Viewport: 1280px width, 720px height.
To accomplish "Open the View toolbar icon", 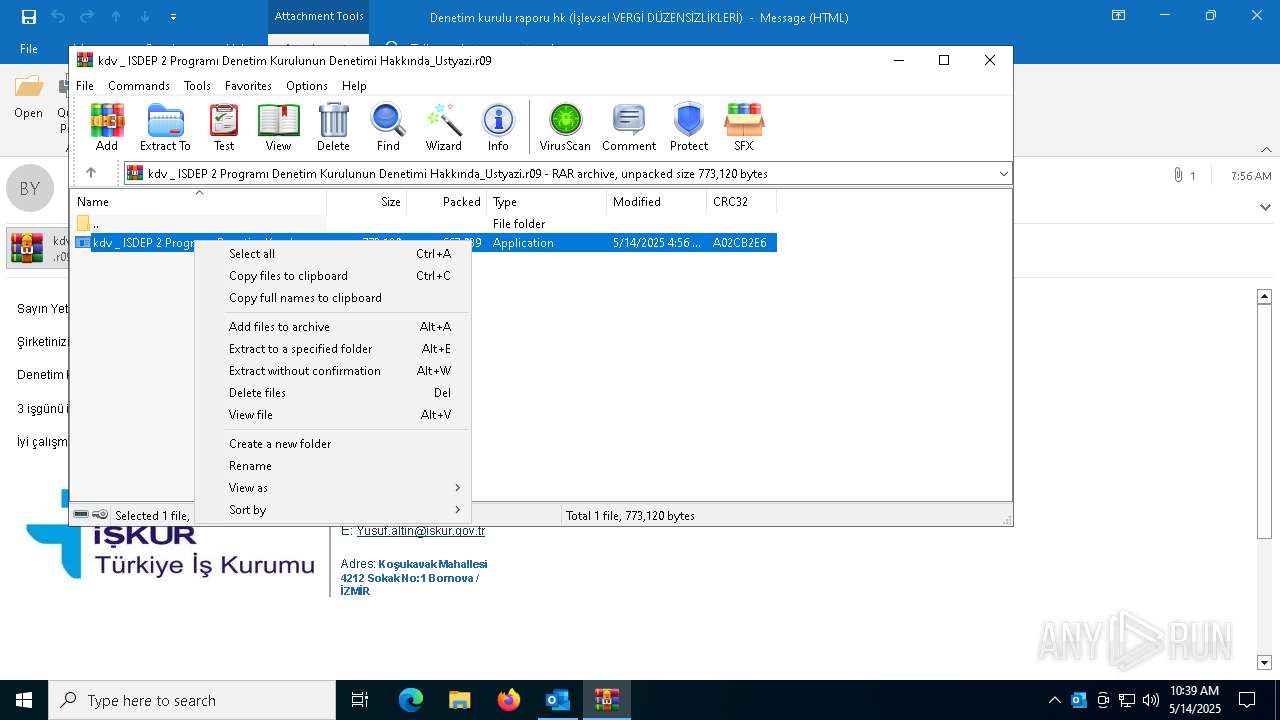I will [278, 127].
